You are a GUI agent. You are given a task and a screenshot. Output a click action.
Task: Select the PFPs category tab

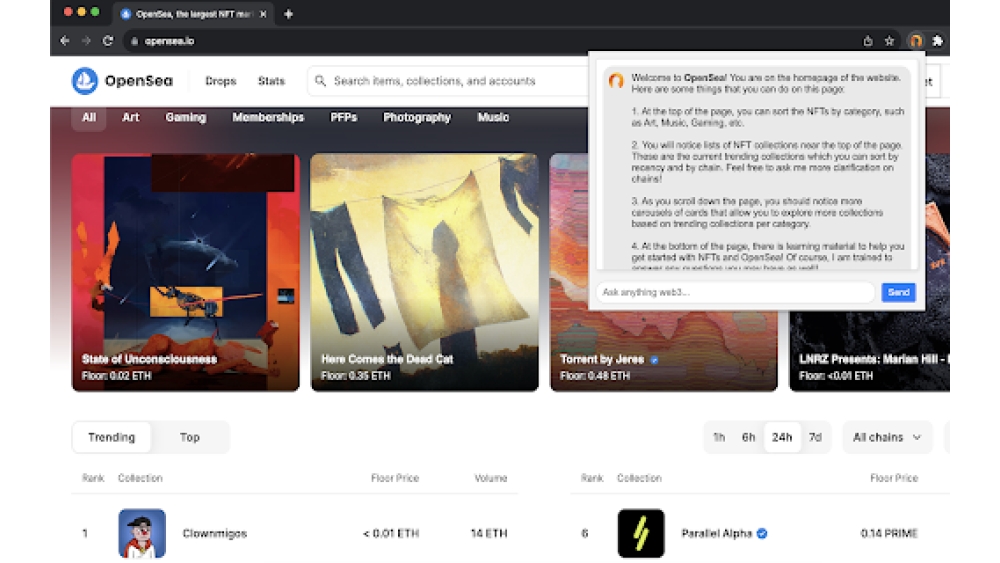(343, 117)
